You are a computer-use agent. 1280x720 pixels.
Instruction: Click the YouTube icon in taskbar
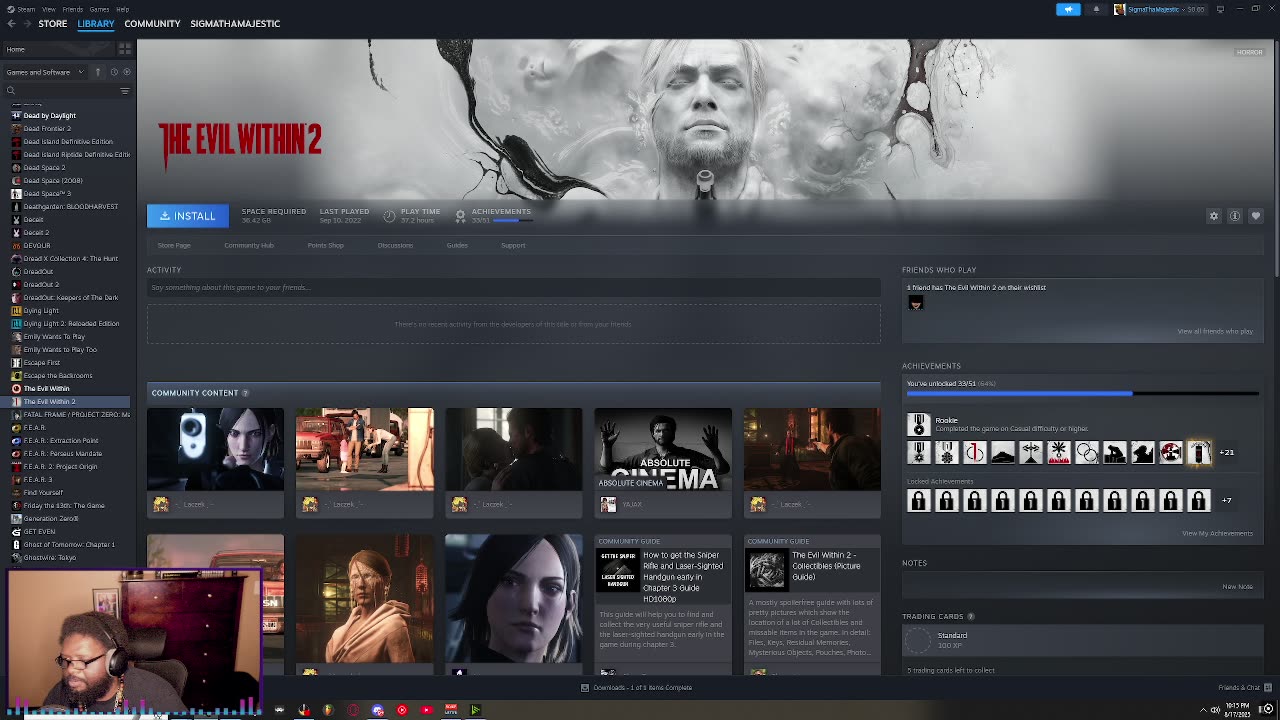tap(426, 710)
